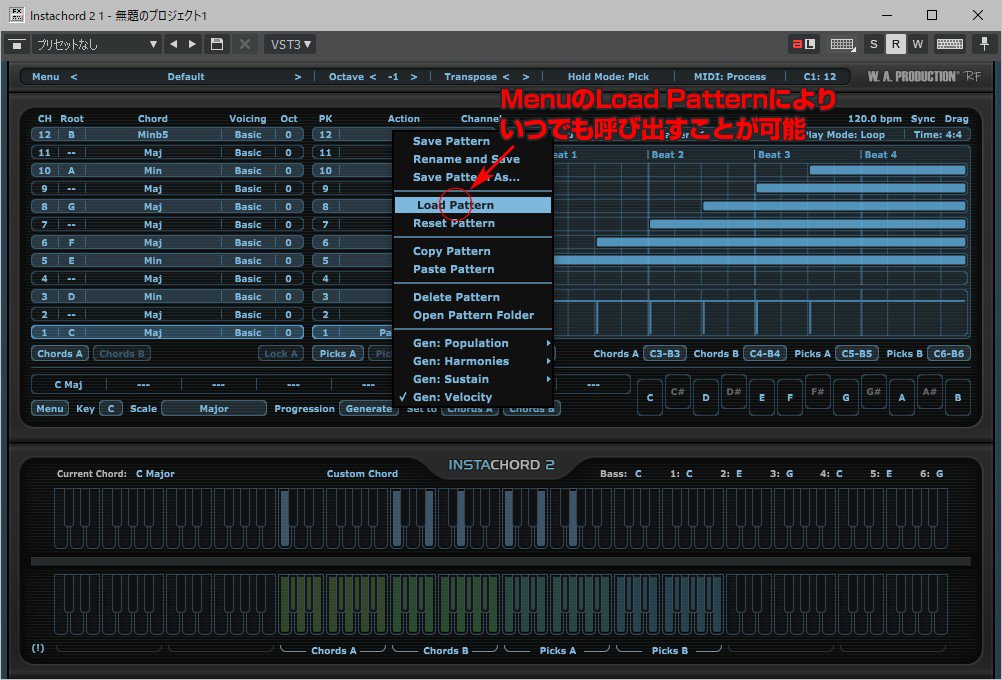
Task: Click Root B cell in row 12
Action: (x=72, y=135)
